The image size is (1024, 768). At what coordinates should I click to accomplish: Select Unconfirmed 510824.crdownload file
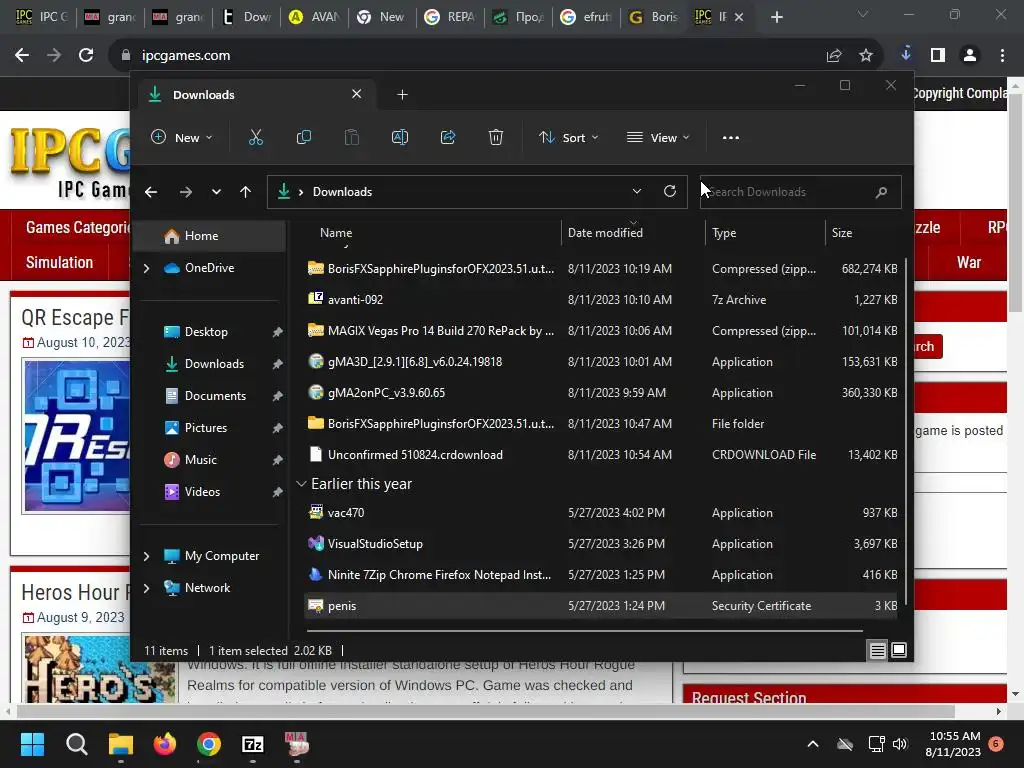[601, 455]
